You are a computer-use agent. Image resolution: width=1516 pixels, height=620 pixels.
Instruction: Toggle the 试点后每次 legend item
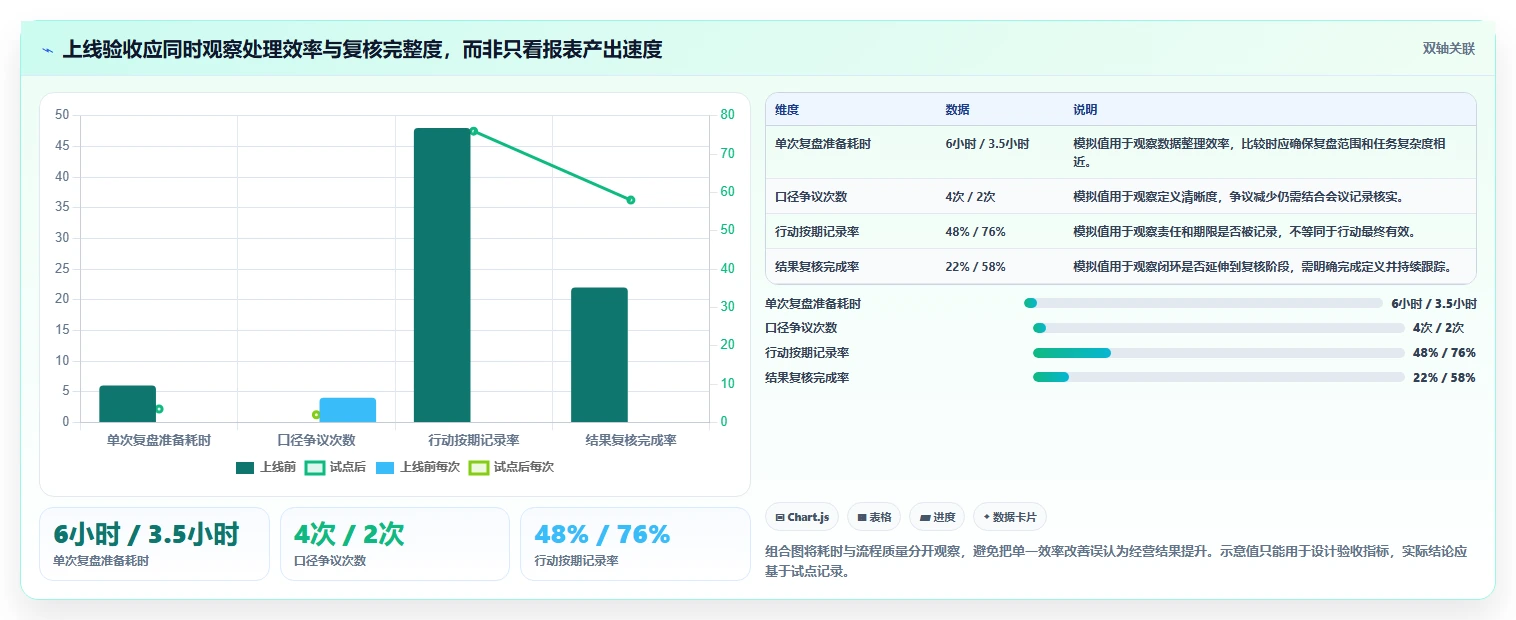coord(511,467)
